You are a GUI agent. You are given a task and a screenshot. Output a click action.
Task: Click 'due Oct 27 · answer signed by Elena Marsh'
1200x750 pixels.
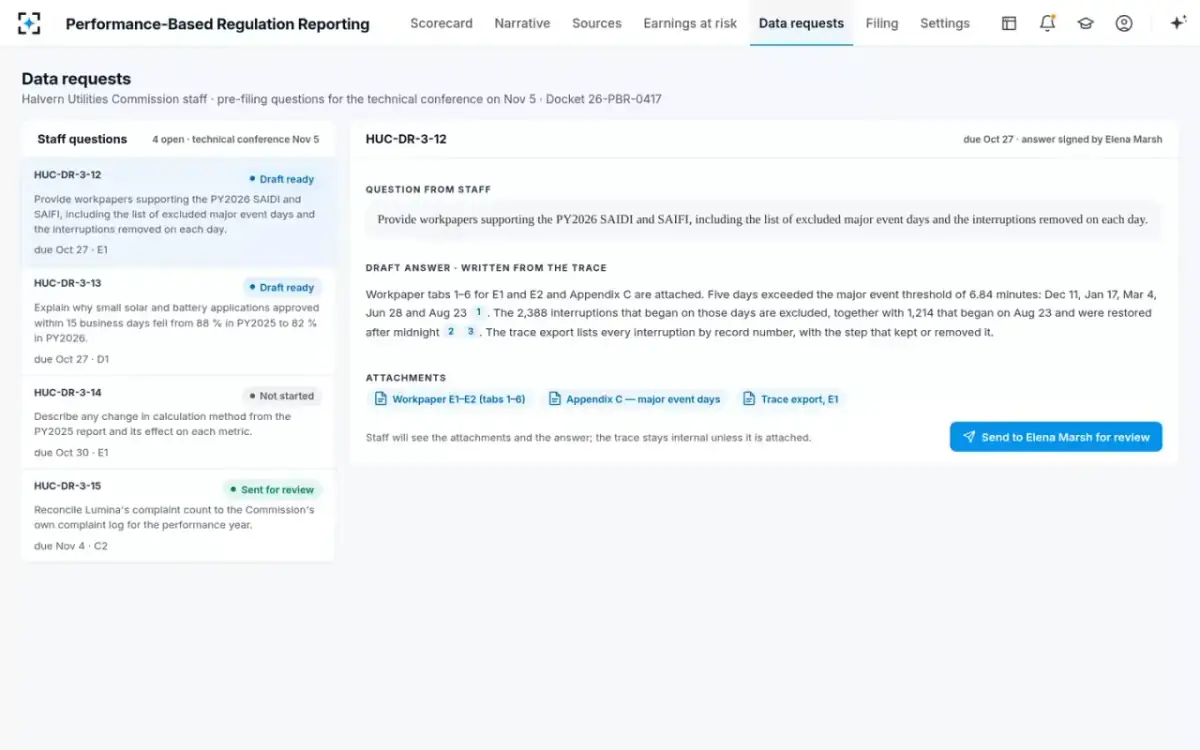pyautogui.click(x=1063, y=140)
